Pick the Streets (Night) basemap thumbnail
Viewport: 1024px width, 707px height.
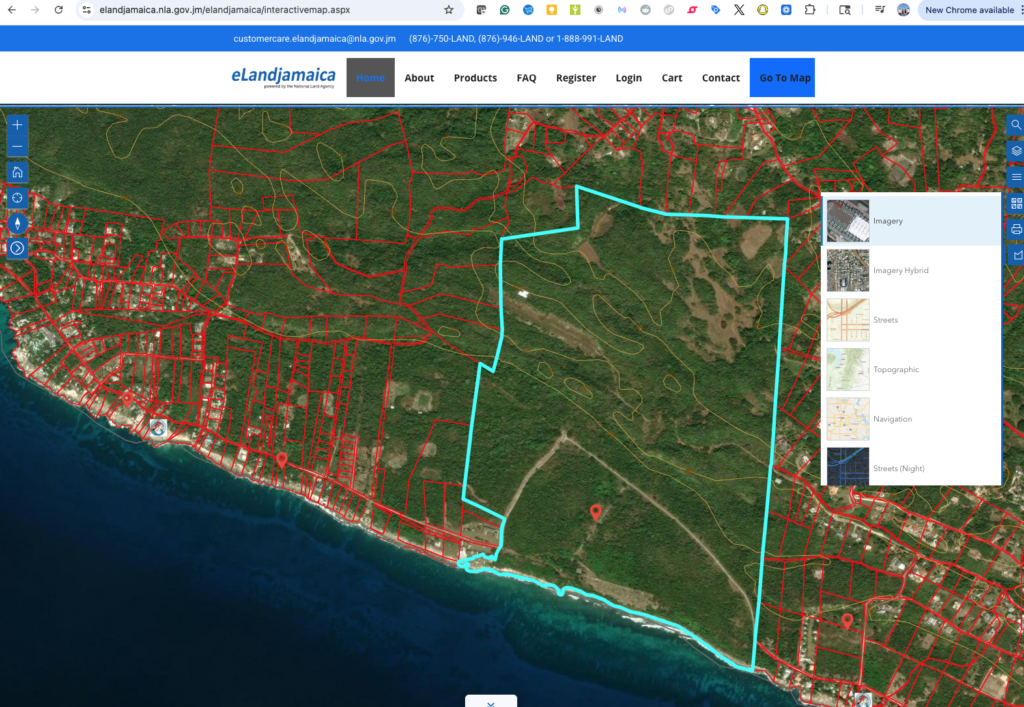(x=848, y=468)
